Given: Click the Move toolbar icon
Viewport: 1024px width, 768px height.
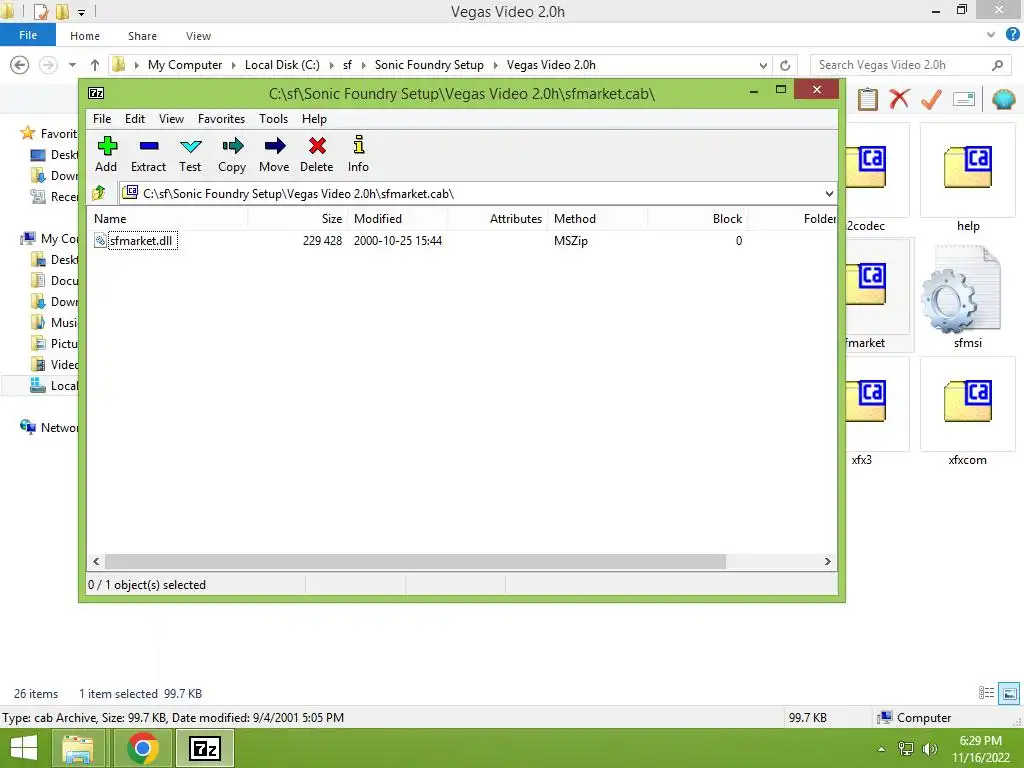Looking at the screenshot, I should coord(274,154).
